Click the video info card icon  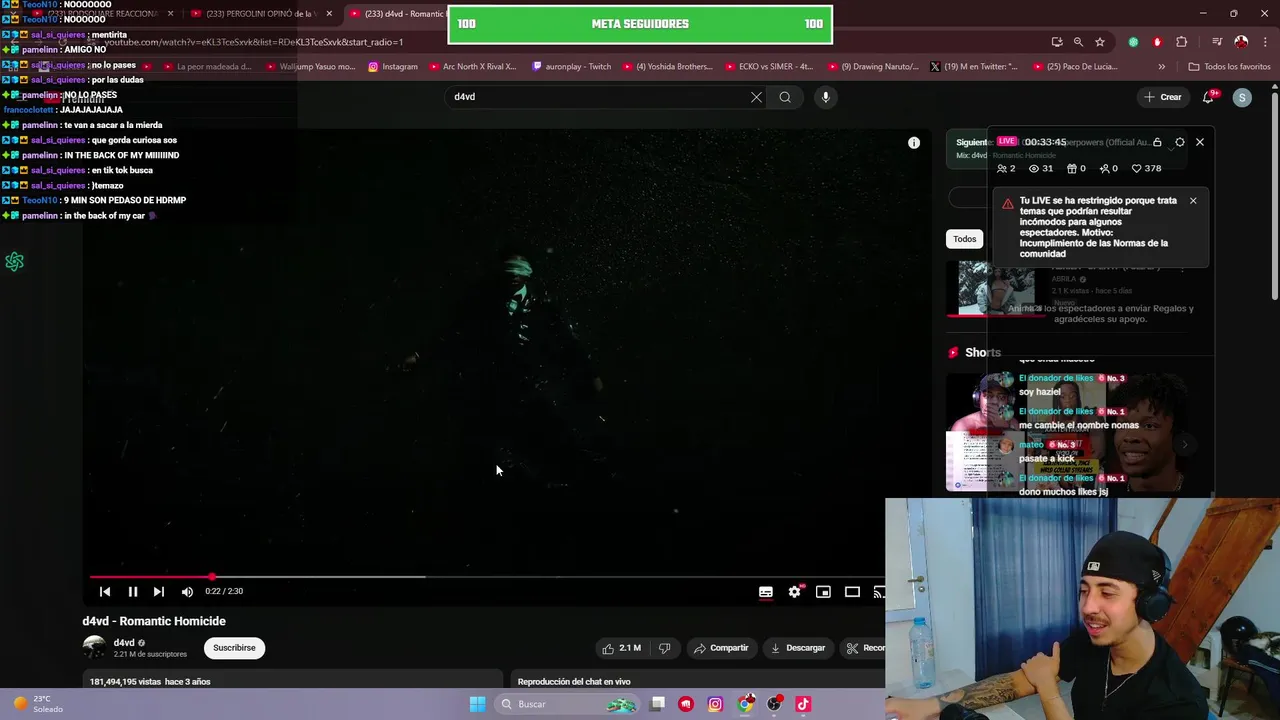click(913, 143)
